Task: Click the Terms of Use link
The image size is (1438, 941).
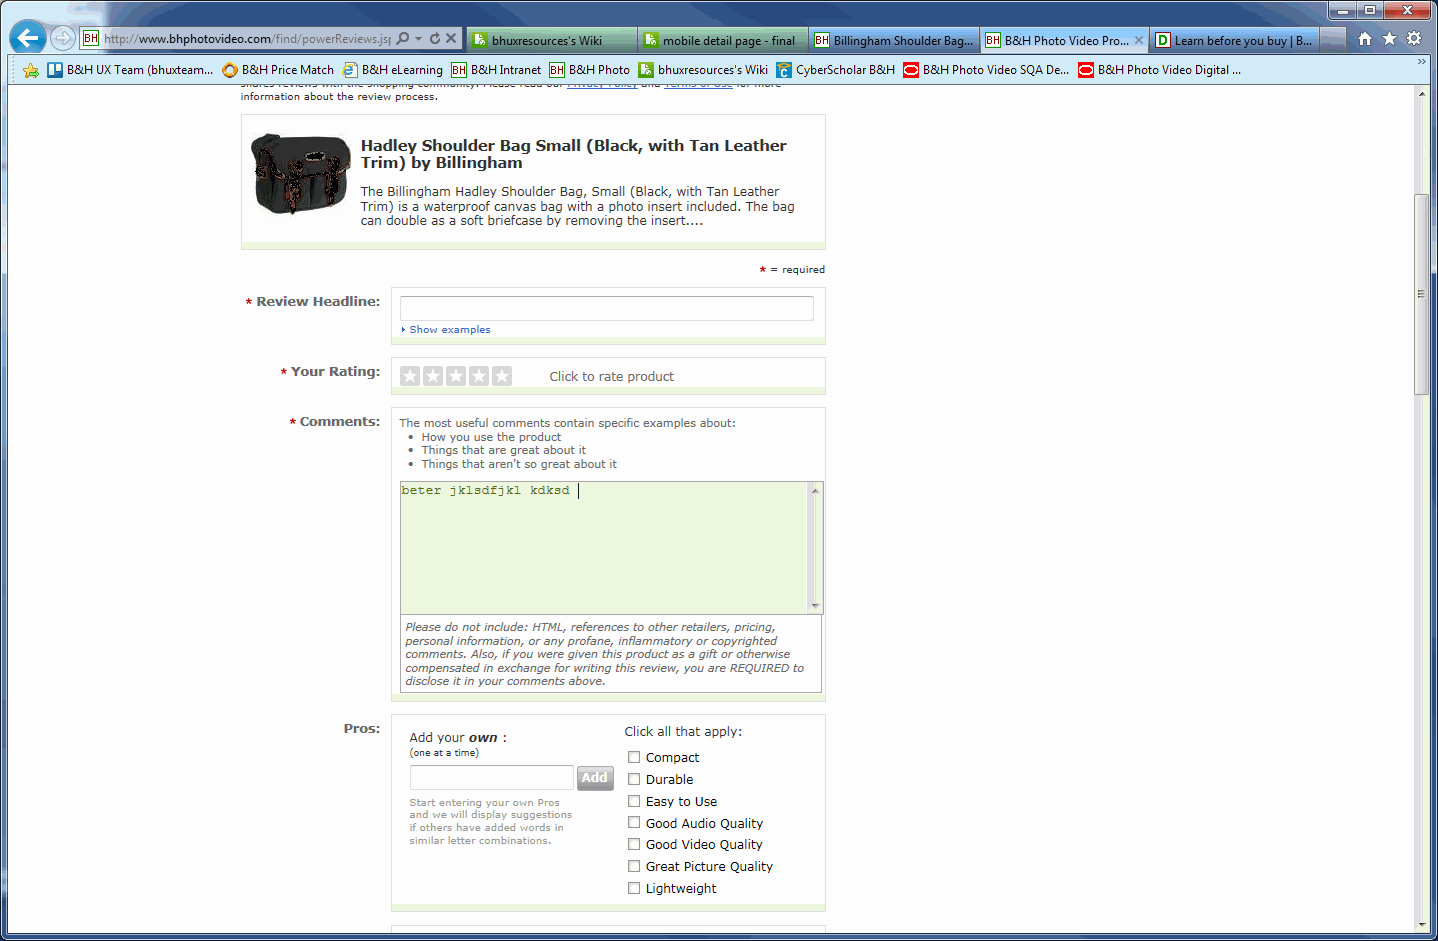Action: 698,86
